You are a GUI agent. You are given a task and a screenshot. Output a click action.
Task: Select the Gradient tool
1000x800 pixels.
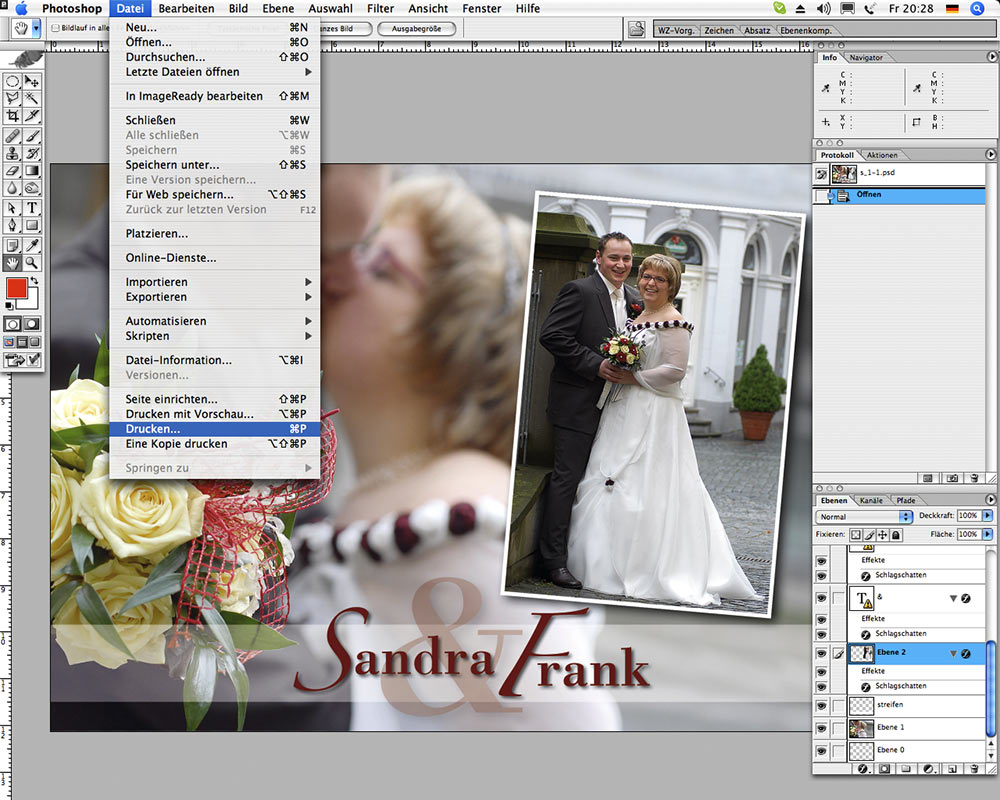[x=32, y=171]
